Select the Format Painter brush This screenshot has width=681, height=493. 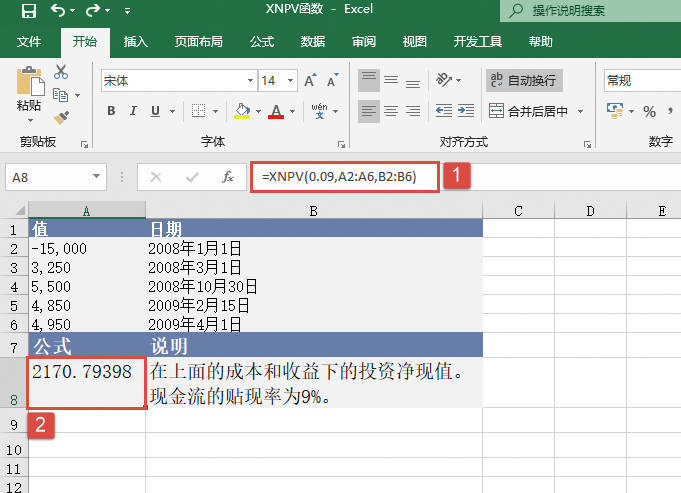click(x=61, y=117)
